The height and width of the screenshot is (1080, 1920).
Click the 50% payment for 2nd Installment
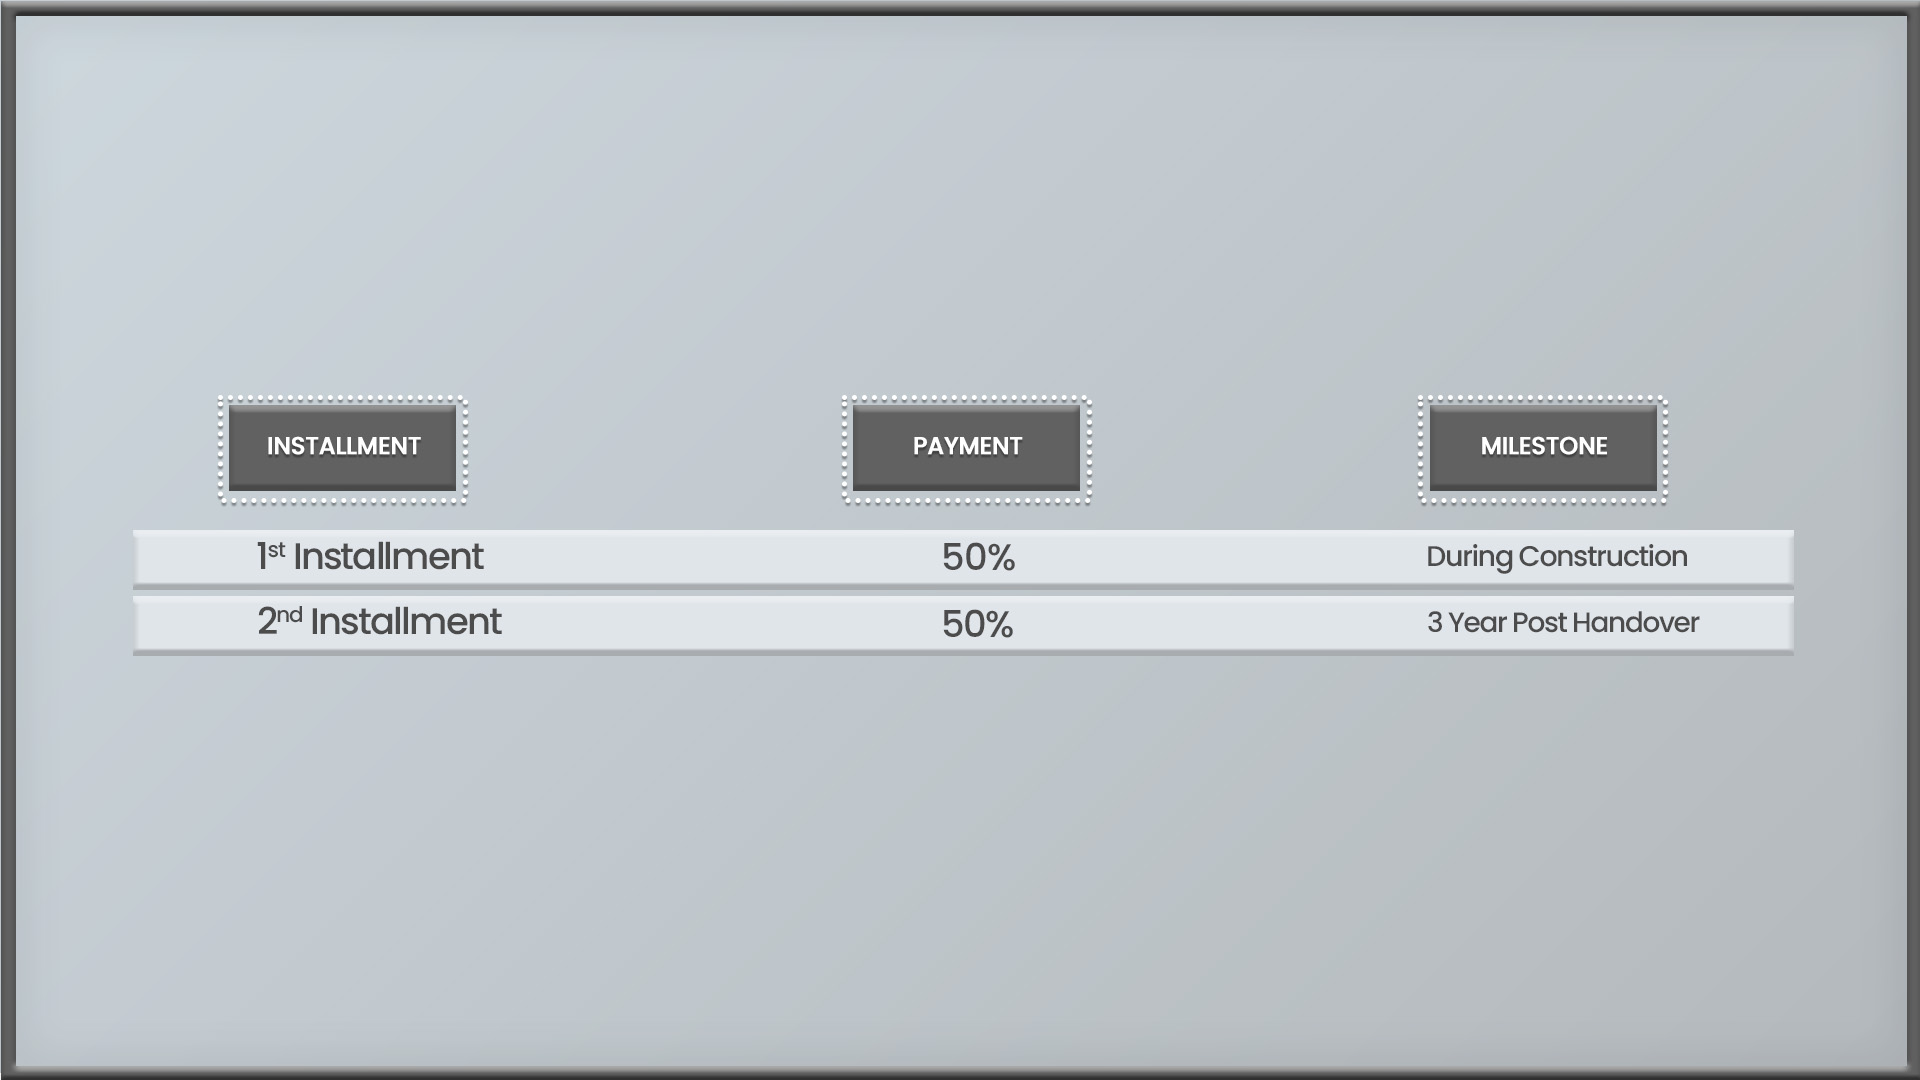(x=977, y=624)
